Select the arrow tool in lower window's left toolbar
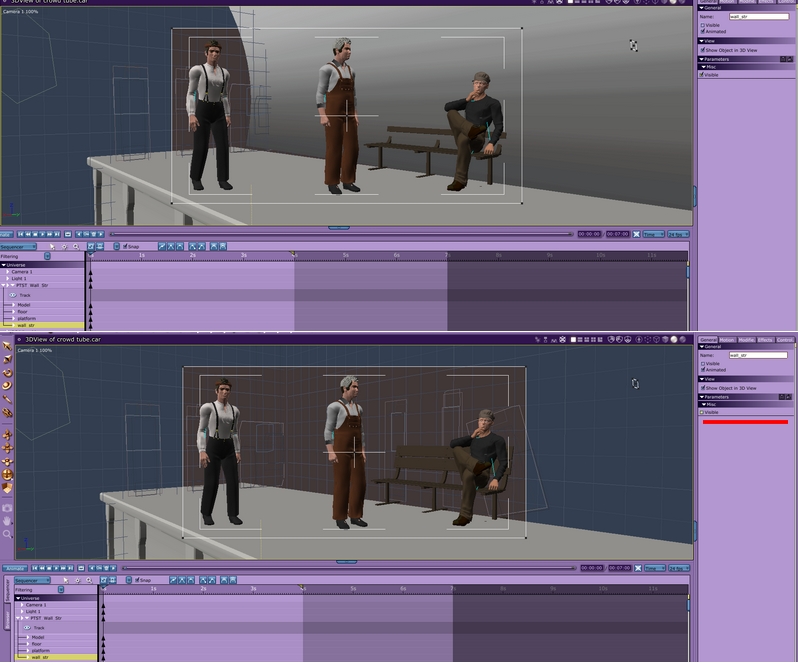Viewport: 798px width, 665px height. pos(7,346)
